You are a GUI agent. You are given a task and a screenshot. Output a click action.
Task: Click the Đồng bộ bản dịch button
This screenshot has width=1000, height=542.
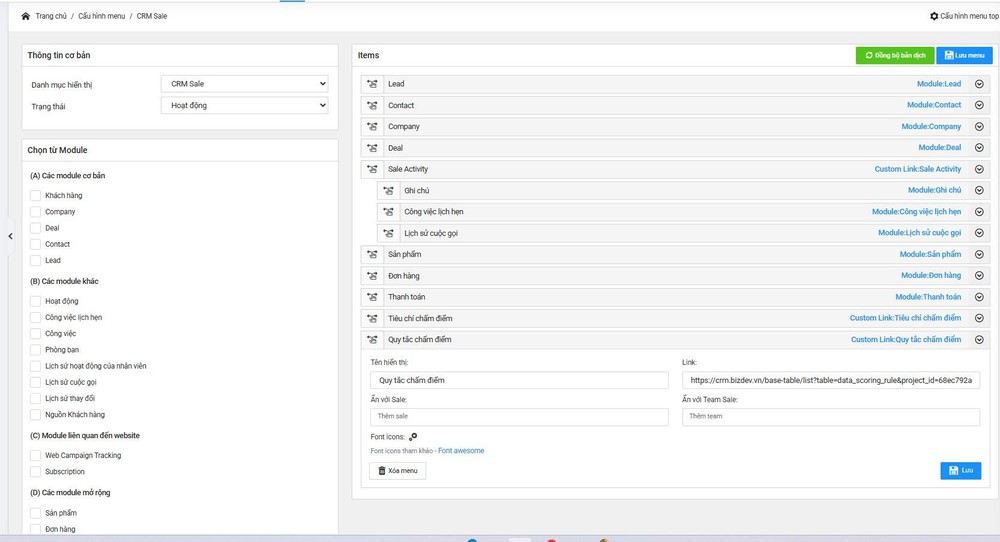tap(895, 56)
